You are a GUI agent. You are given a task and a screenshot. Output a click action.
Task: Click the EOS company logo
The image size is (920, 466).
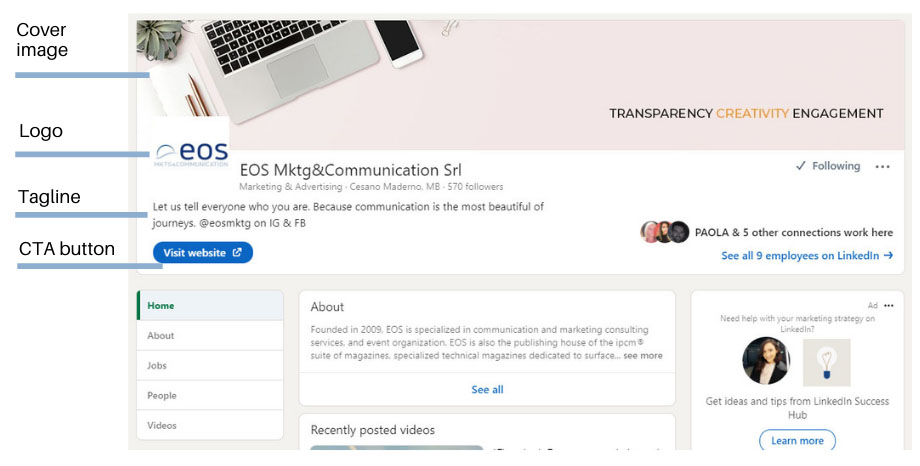191,154
